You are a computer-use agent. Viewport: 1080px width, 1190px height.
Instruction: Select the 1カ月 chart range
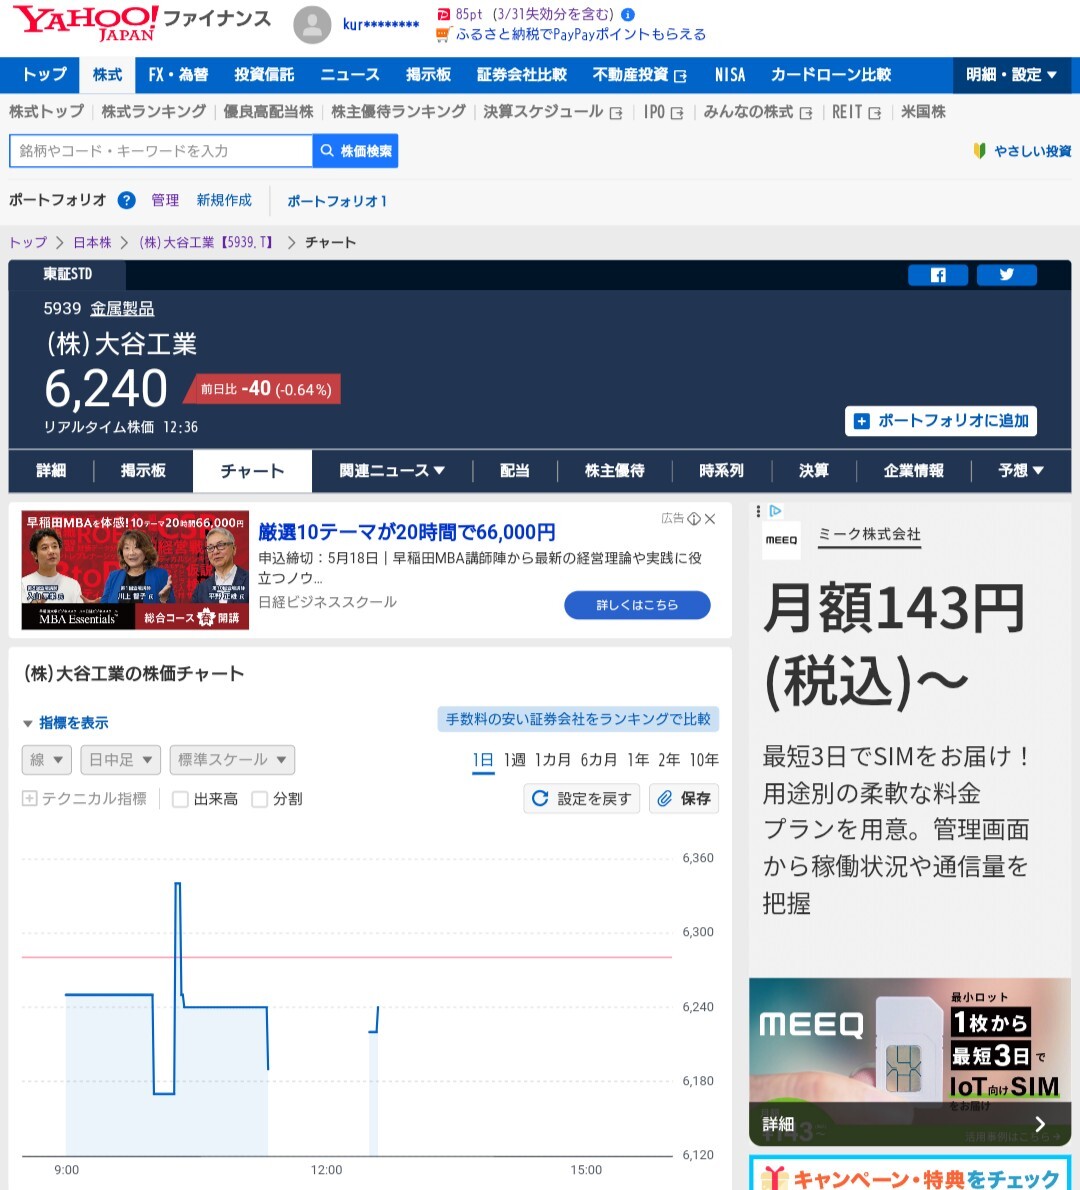pyautogui.click(x=553, y=760)
